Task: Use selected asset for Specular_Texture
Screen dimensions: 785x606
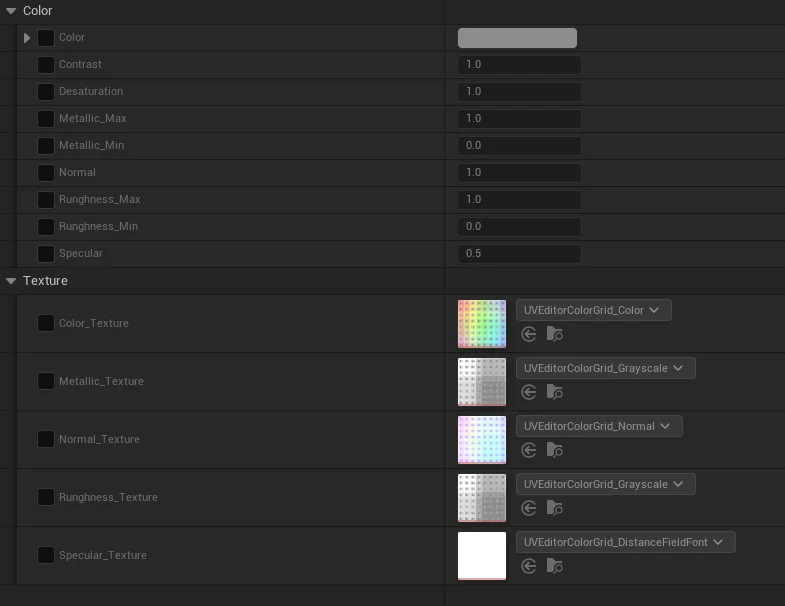Action: click(529, 566)
